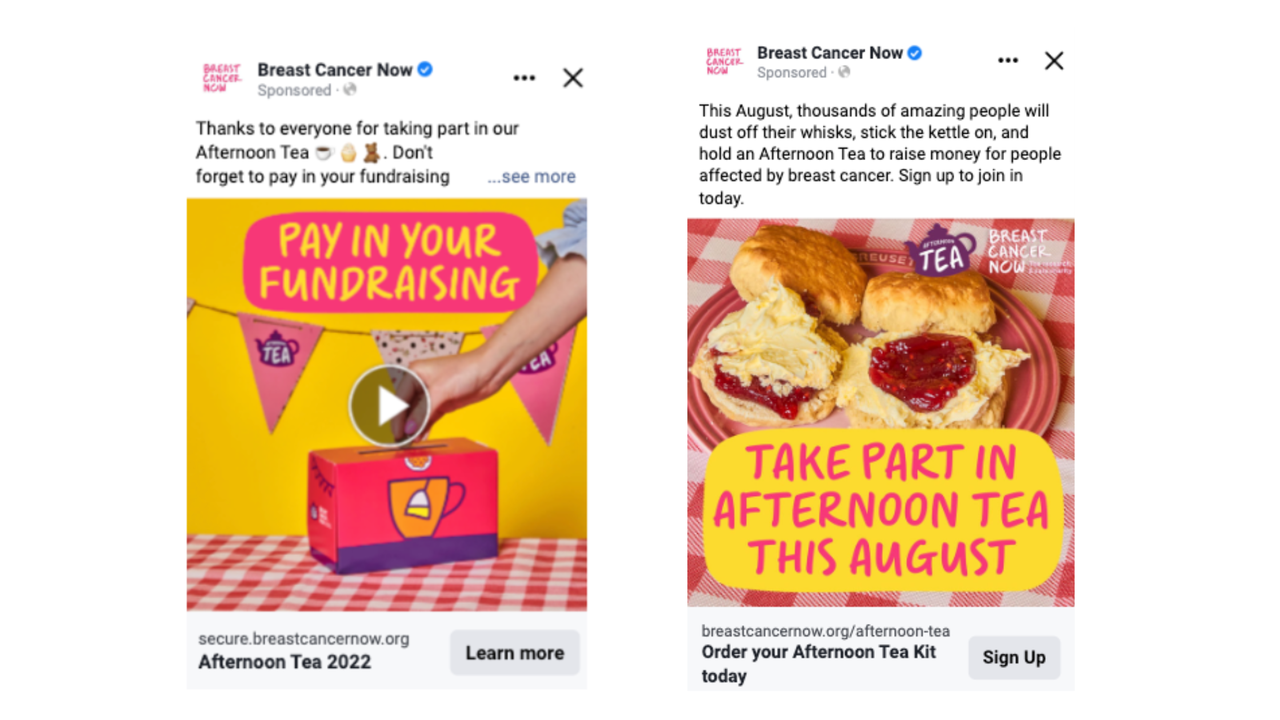Click the globe audience icon on right ad
The width and height of the screenshot is (1280, 720).
click(844, 73)
